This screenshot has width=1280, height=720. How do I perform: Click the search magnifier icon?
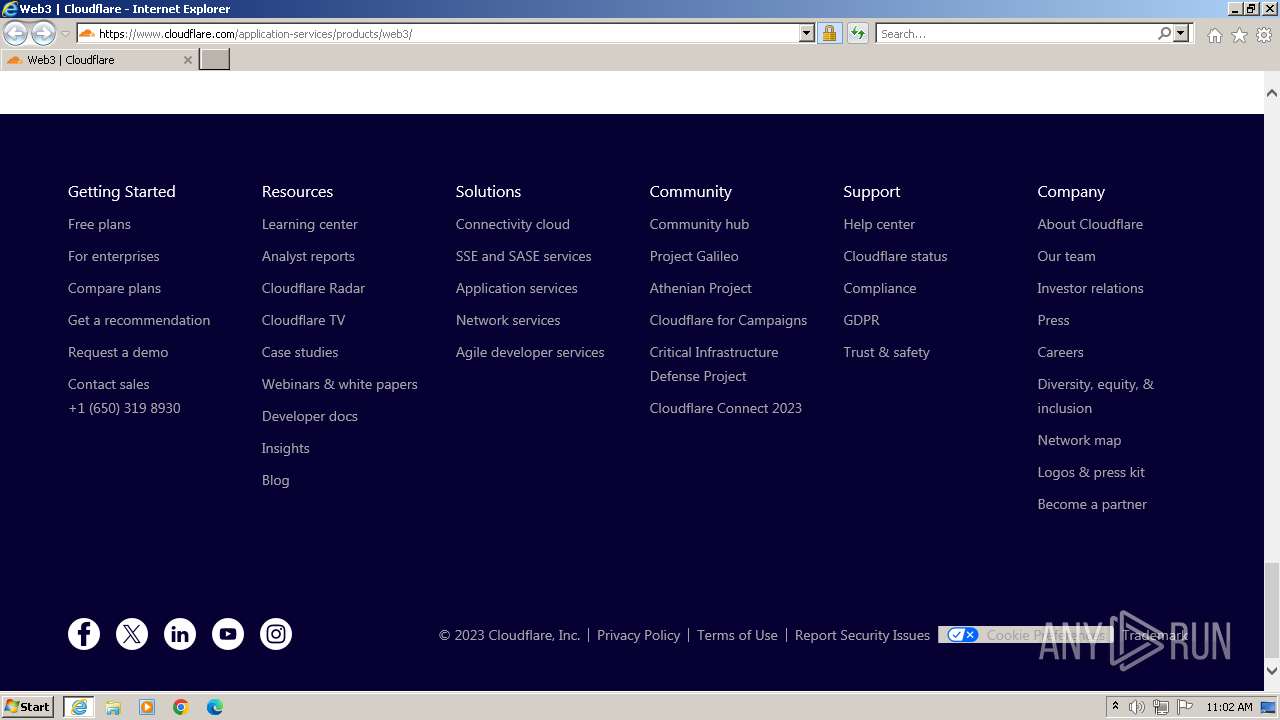[x=1164, y=34]
